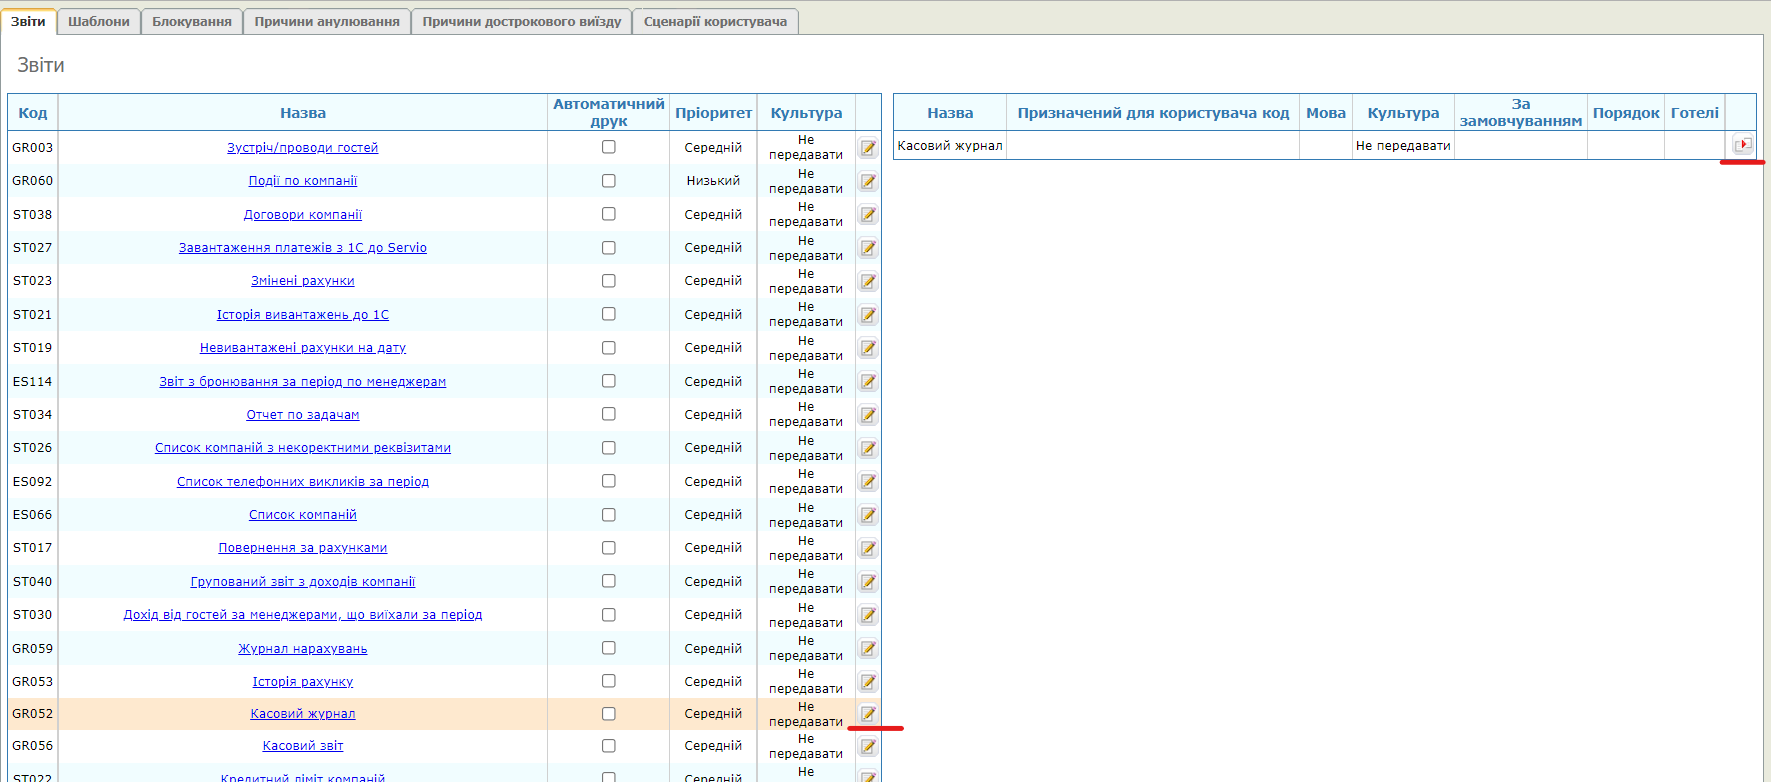This screenshot has width=1771, height=782.
Task: Click the red play icon in the right table
Action: pyautogui.click(x=1742, y=145)
